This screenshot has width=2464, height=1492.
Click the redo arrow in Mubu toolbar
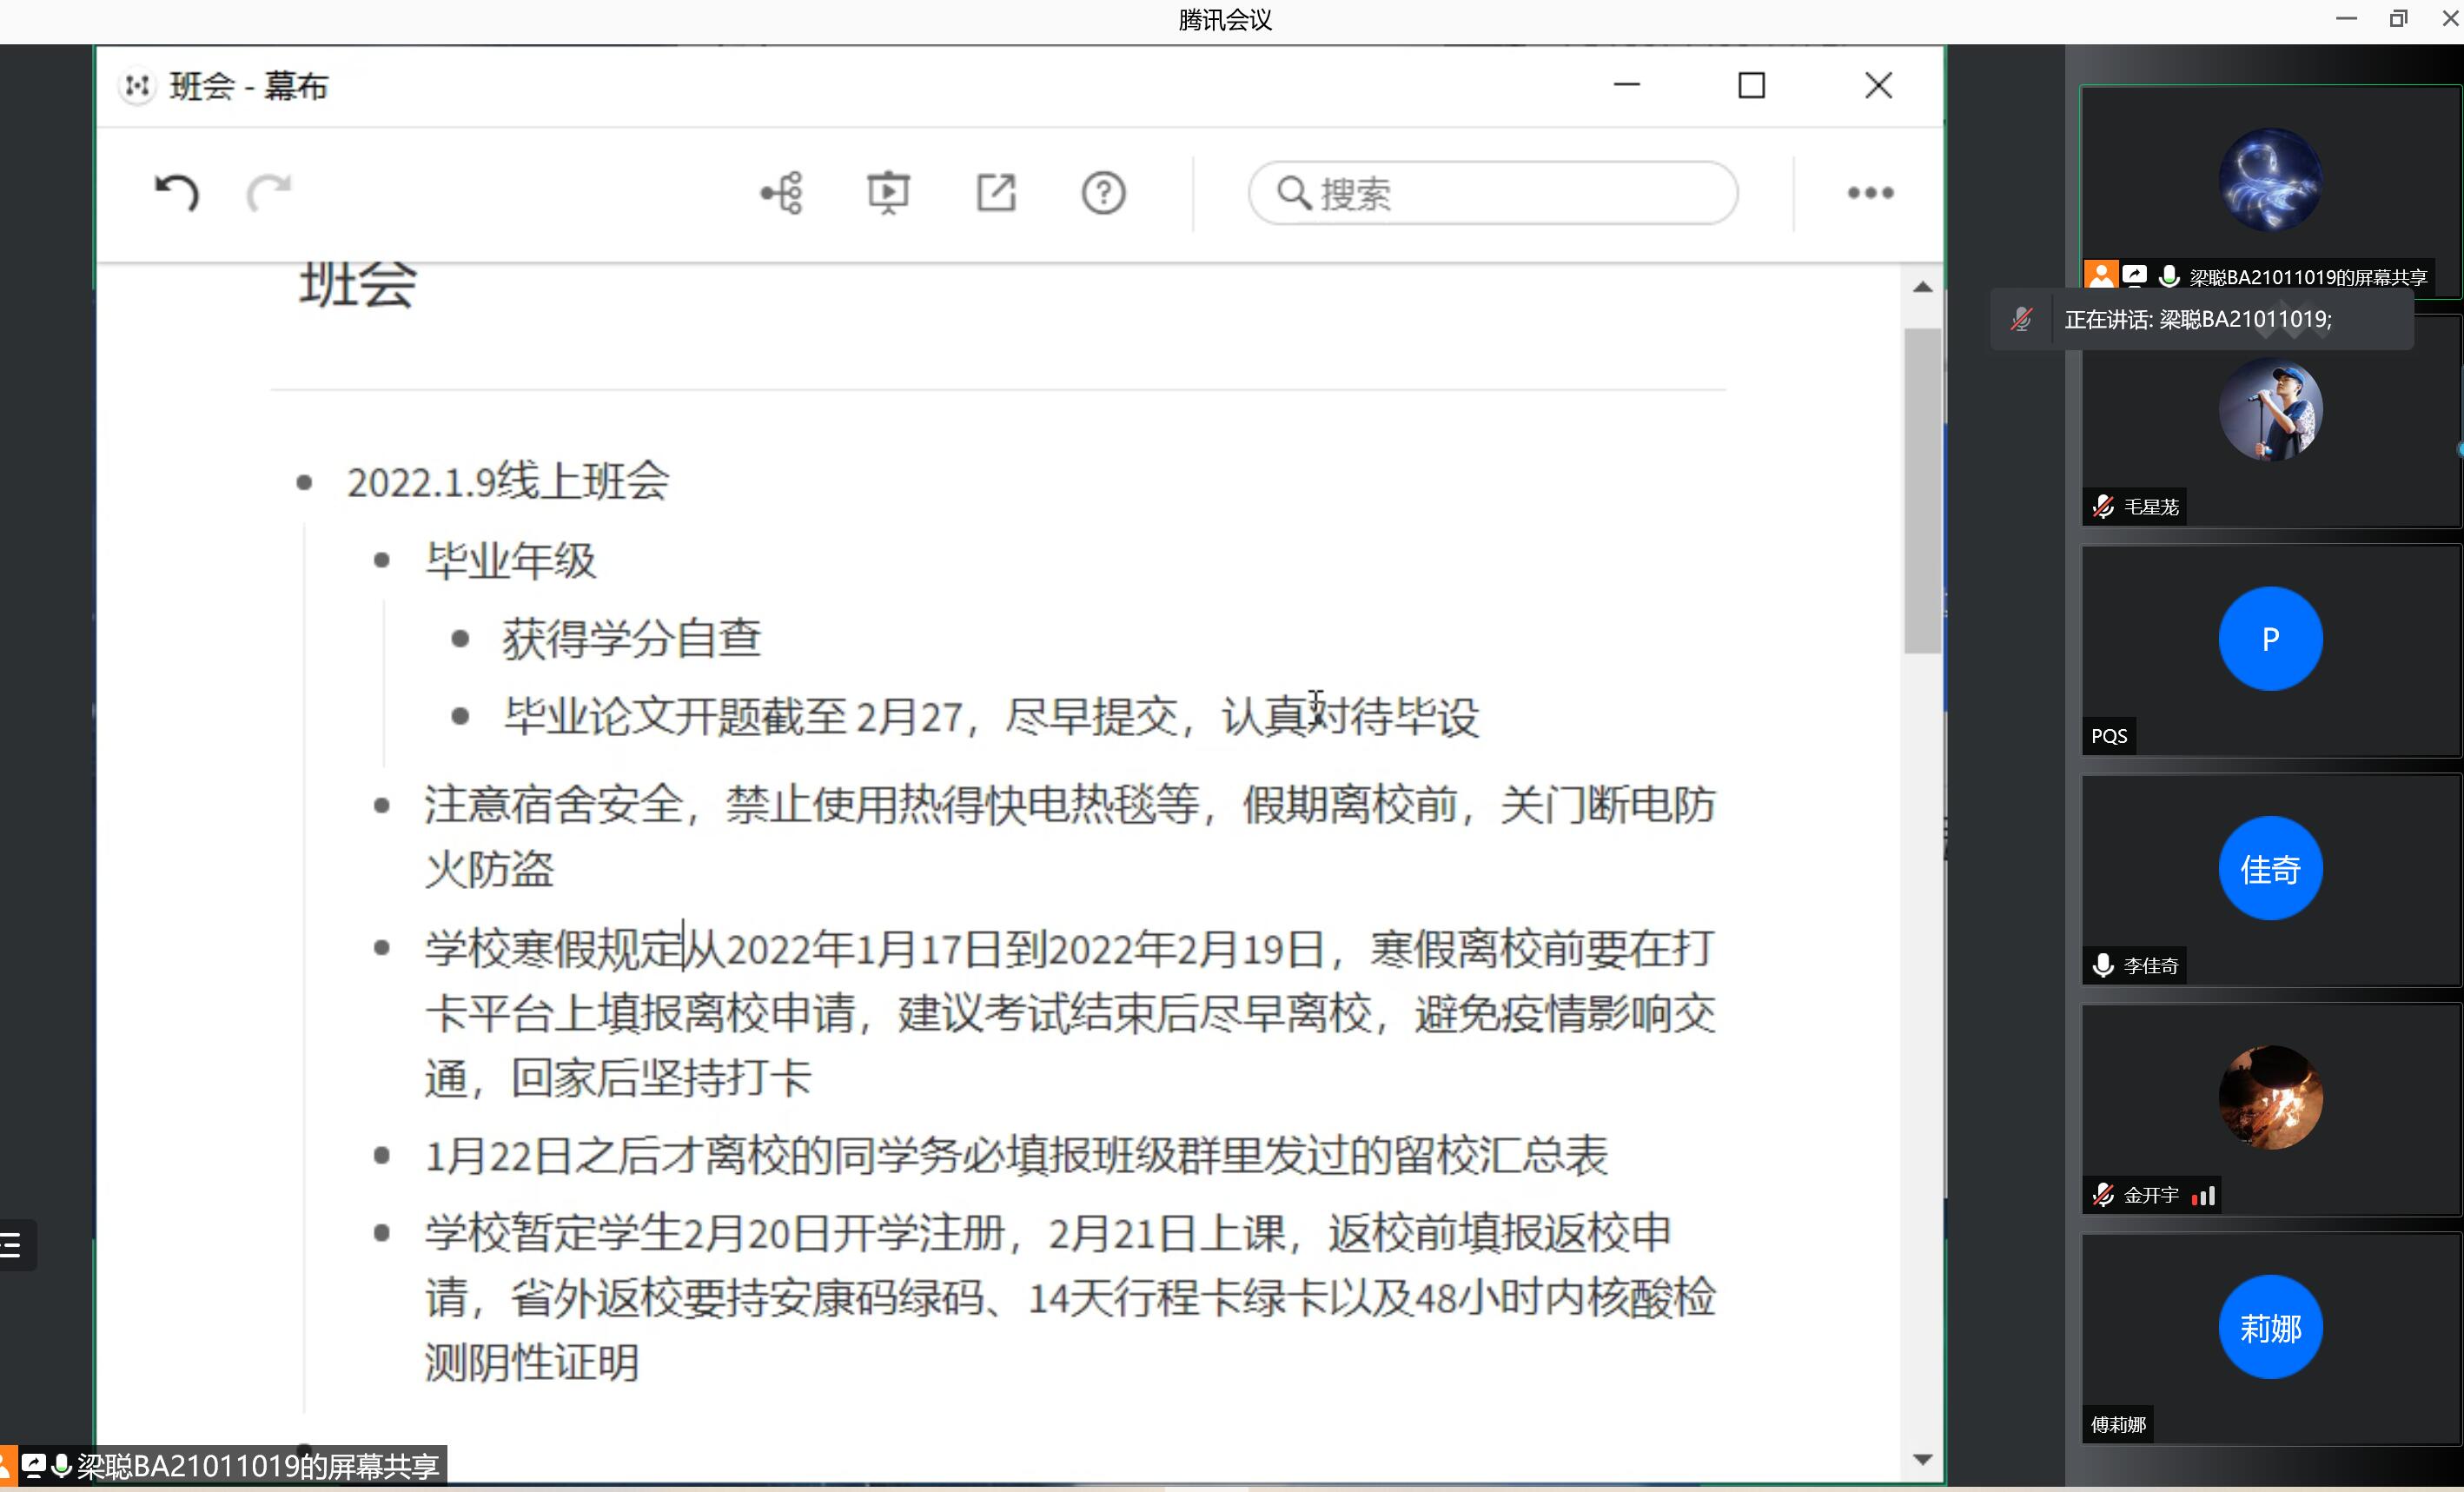268,192
